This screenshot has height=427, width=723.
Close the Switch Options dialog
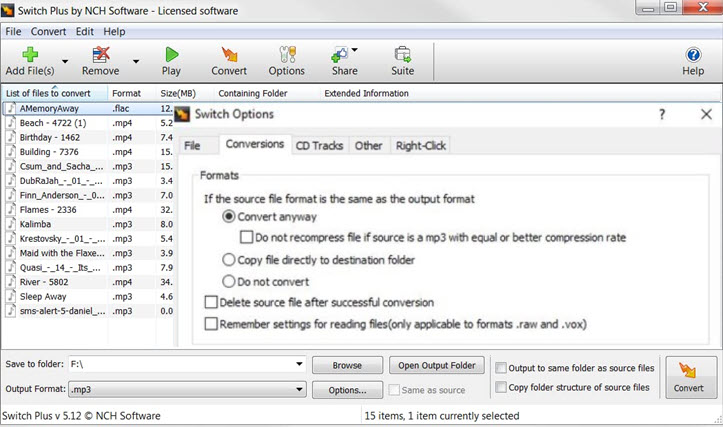tap(706, 114)
